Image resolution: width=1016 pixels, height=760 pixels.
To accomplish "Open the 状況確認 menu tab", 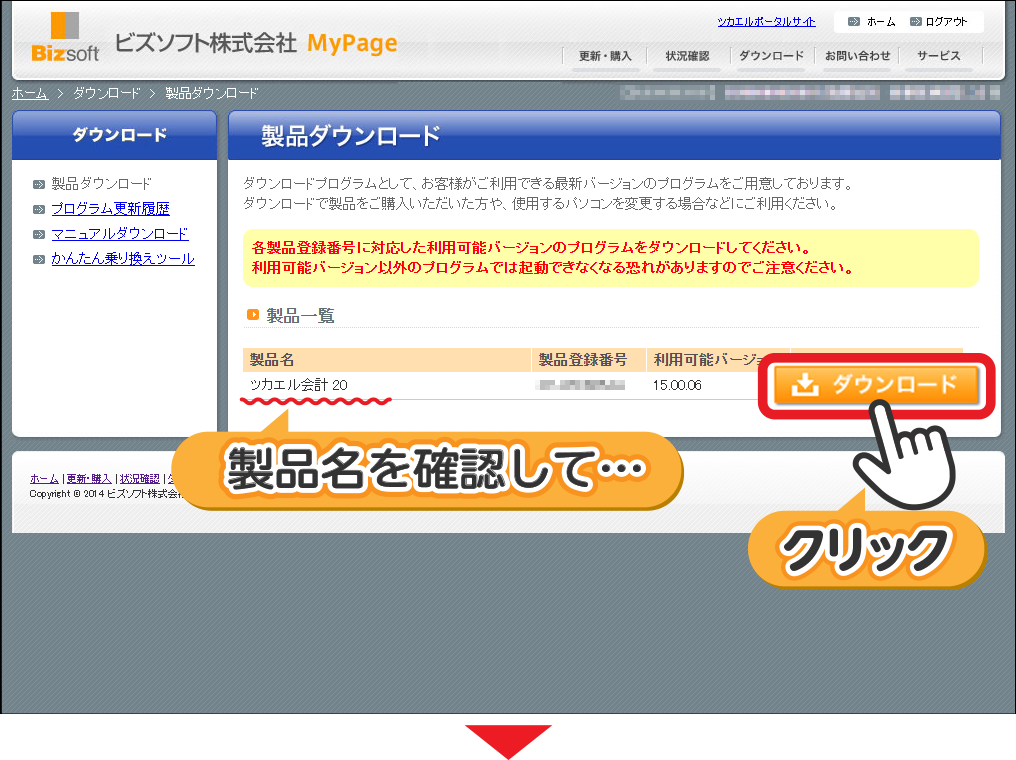I will click(x=687, y=56).
